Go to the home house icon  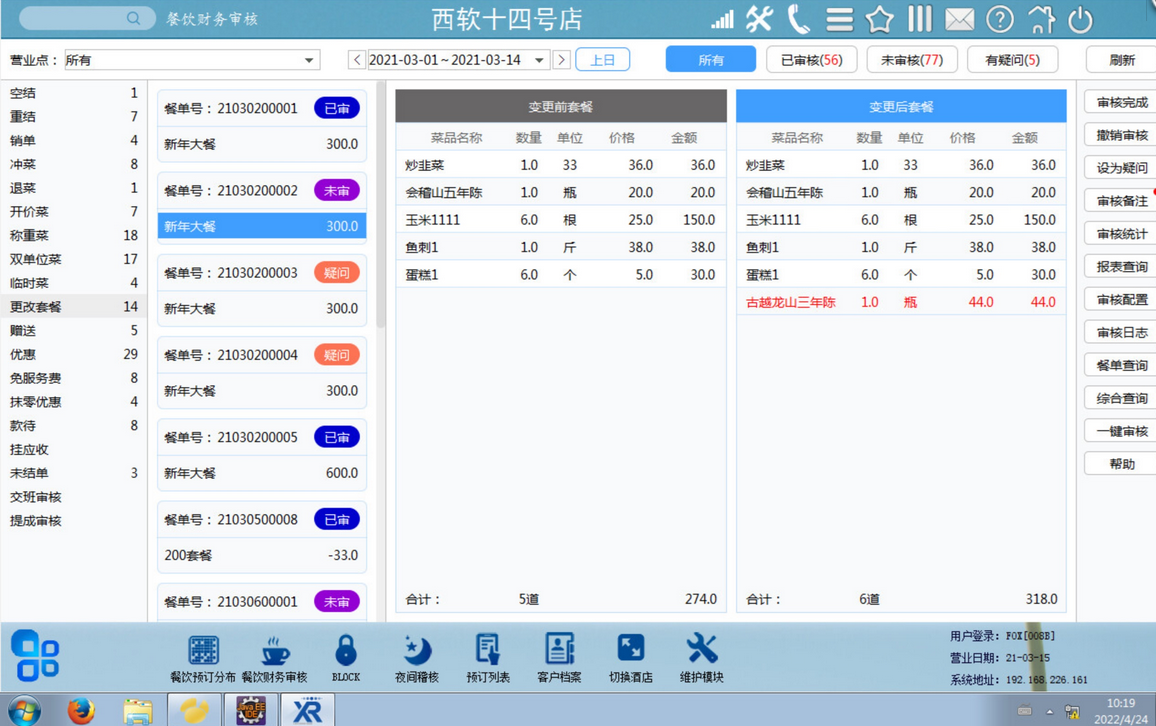1040,20
